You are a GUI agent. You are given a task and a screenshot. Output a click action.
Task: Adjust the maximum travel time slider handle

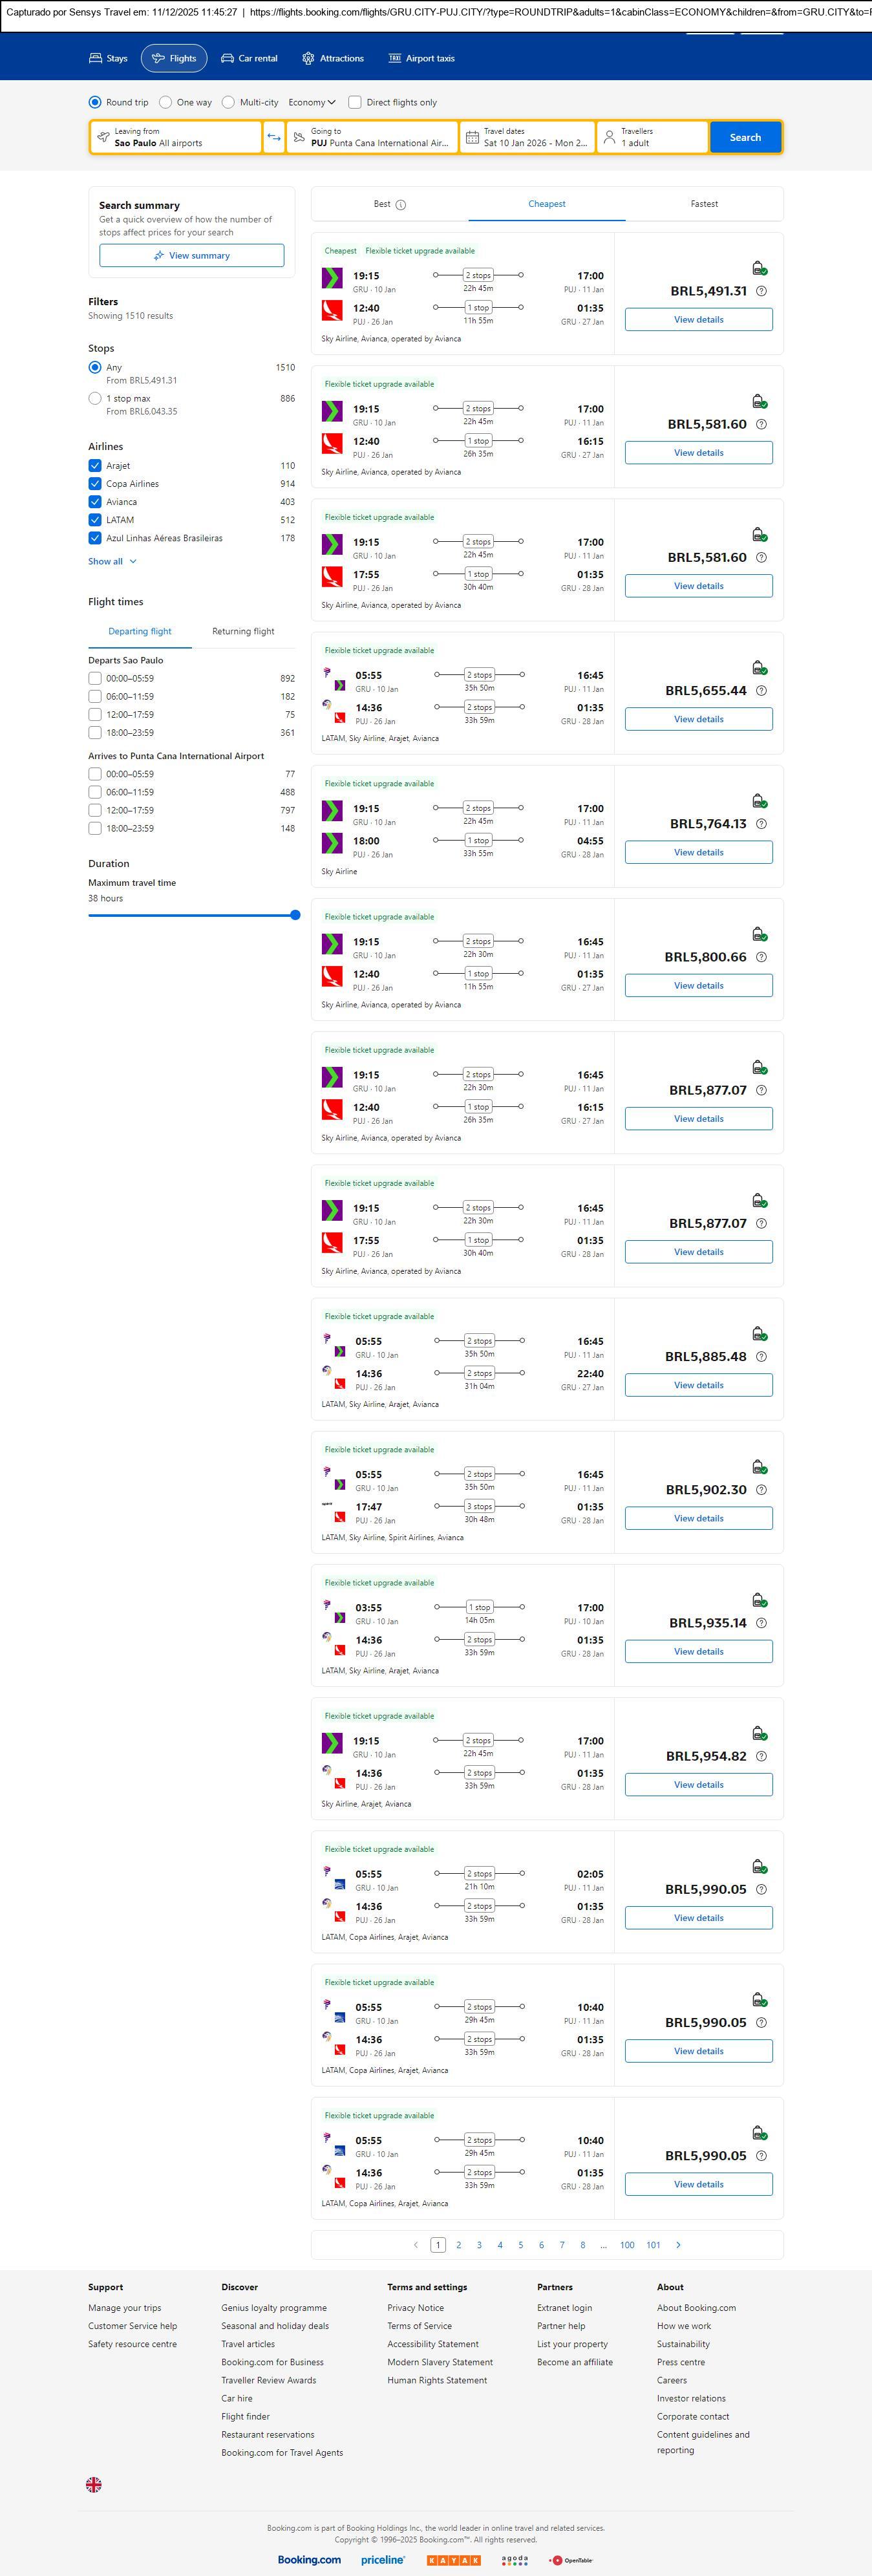pos(295,915)
